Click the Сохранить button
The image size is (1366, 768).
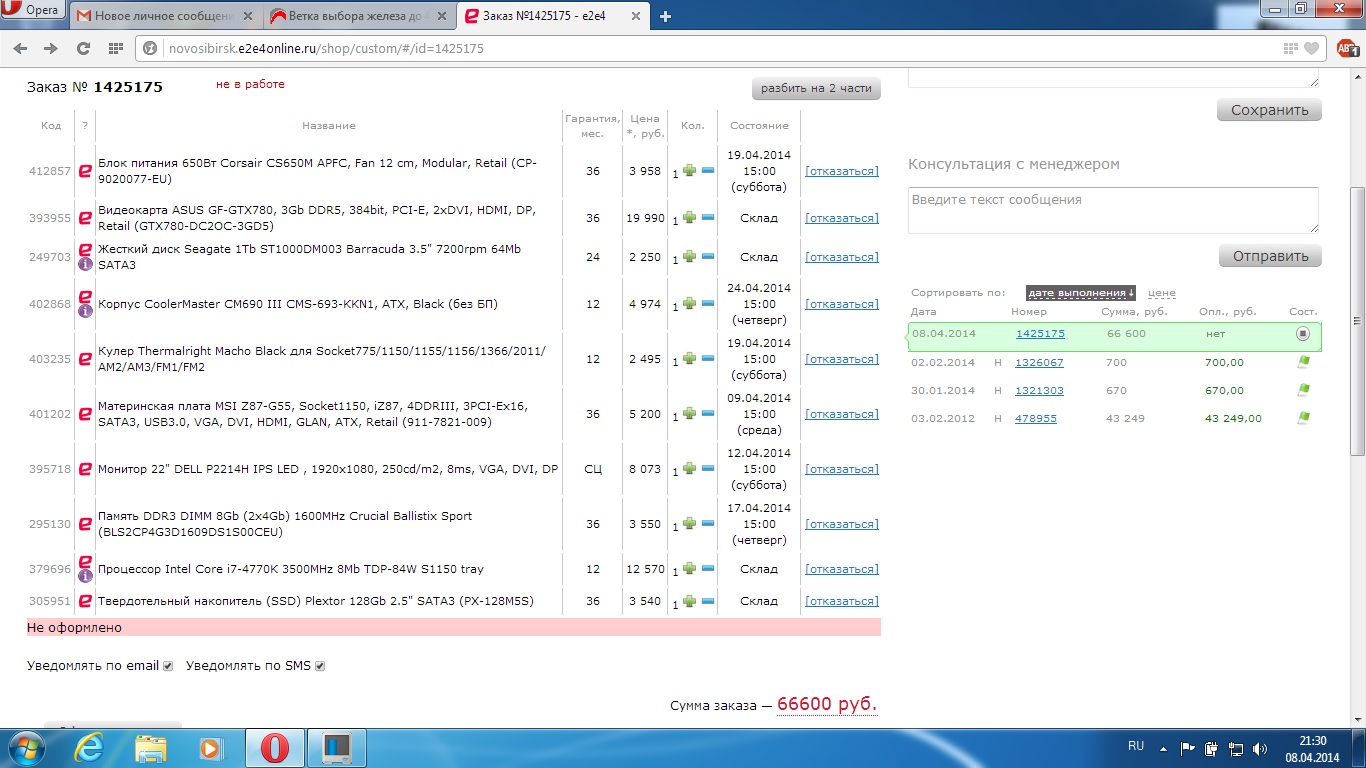point(1269,110)
